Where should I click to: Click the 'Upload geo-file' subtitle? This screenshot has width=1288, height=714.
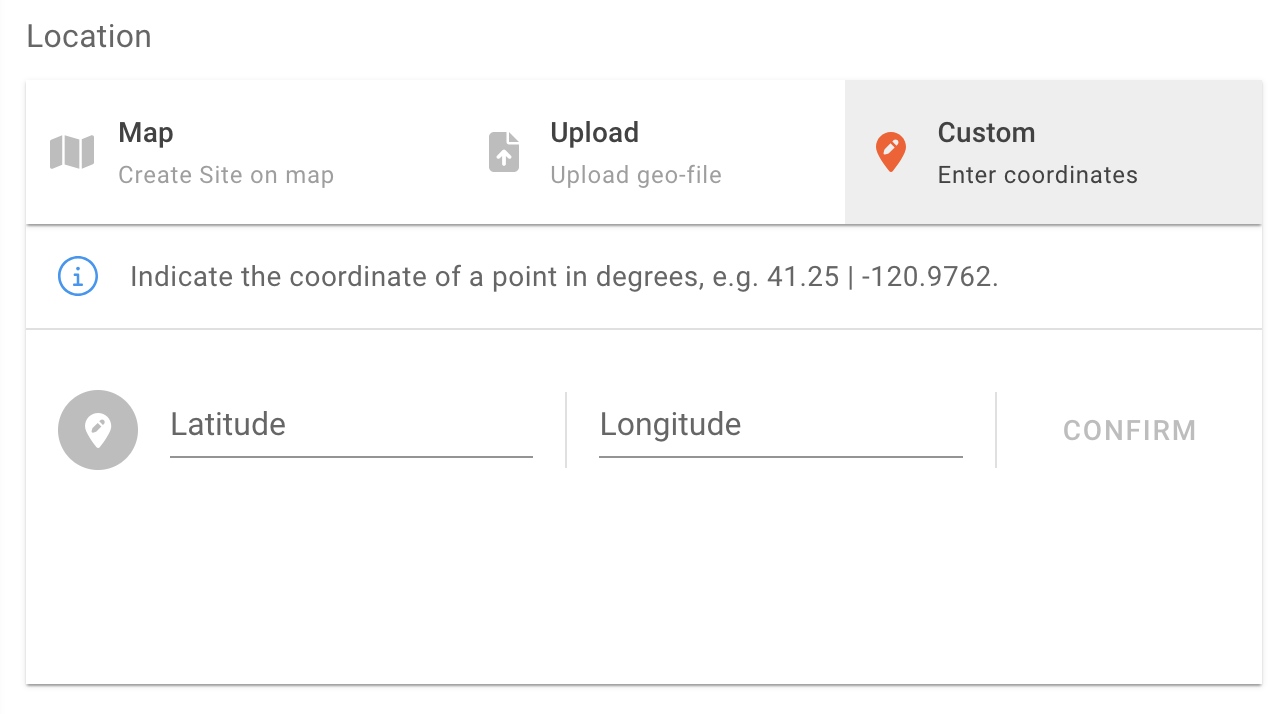636,176
